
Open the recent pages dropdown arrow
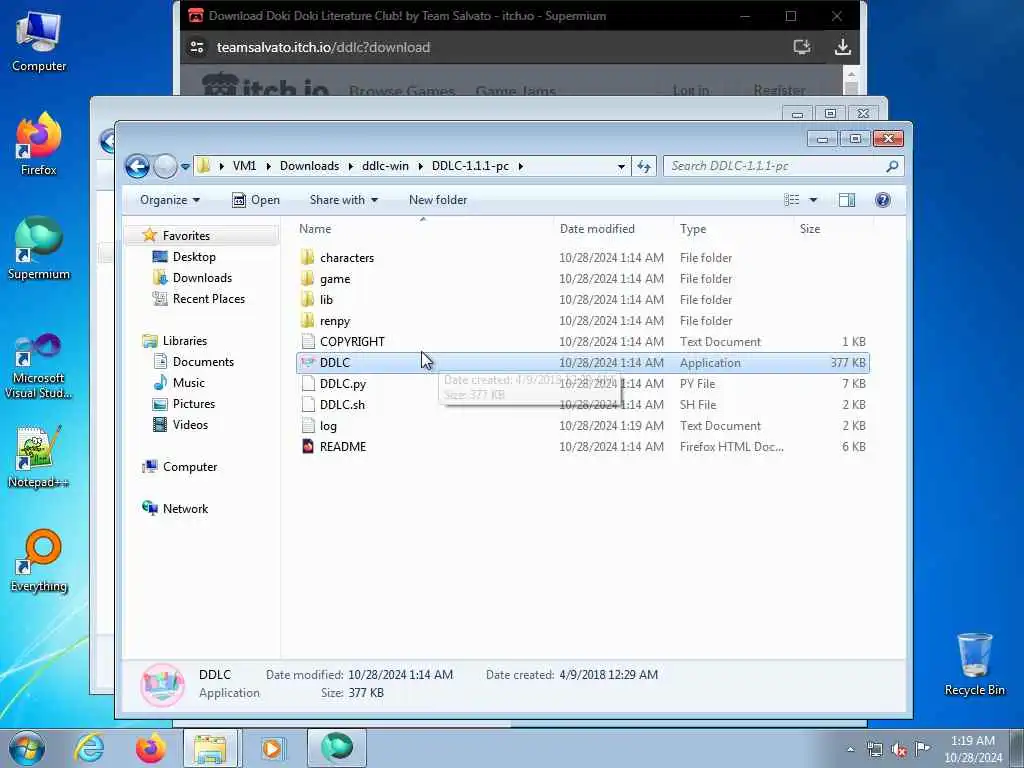pos(185,167)
